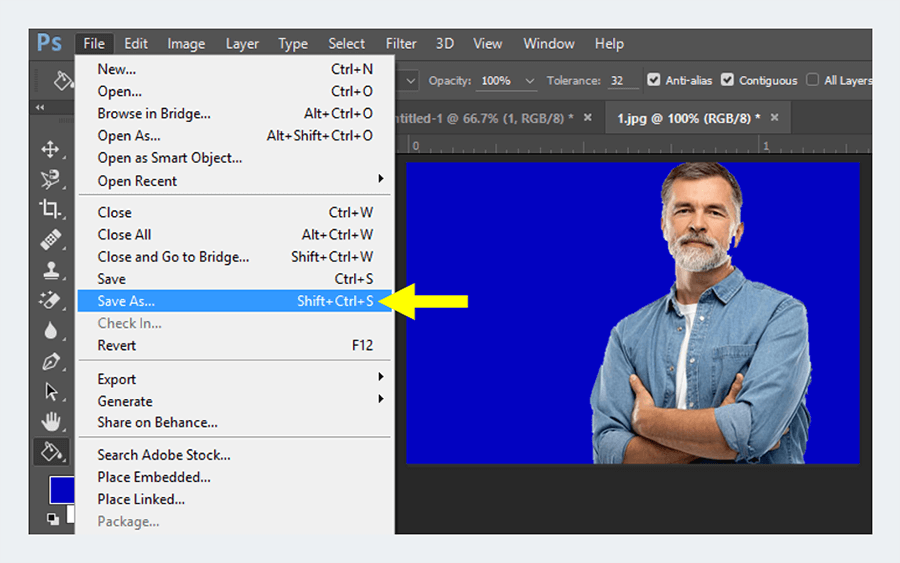
Task: Select the Crop tool
Action: [x=51, y=209]
